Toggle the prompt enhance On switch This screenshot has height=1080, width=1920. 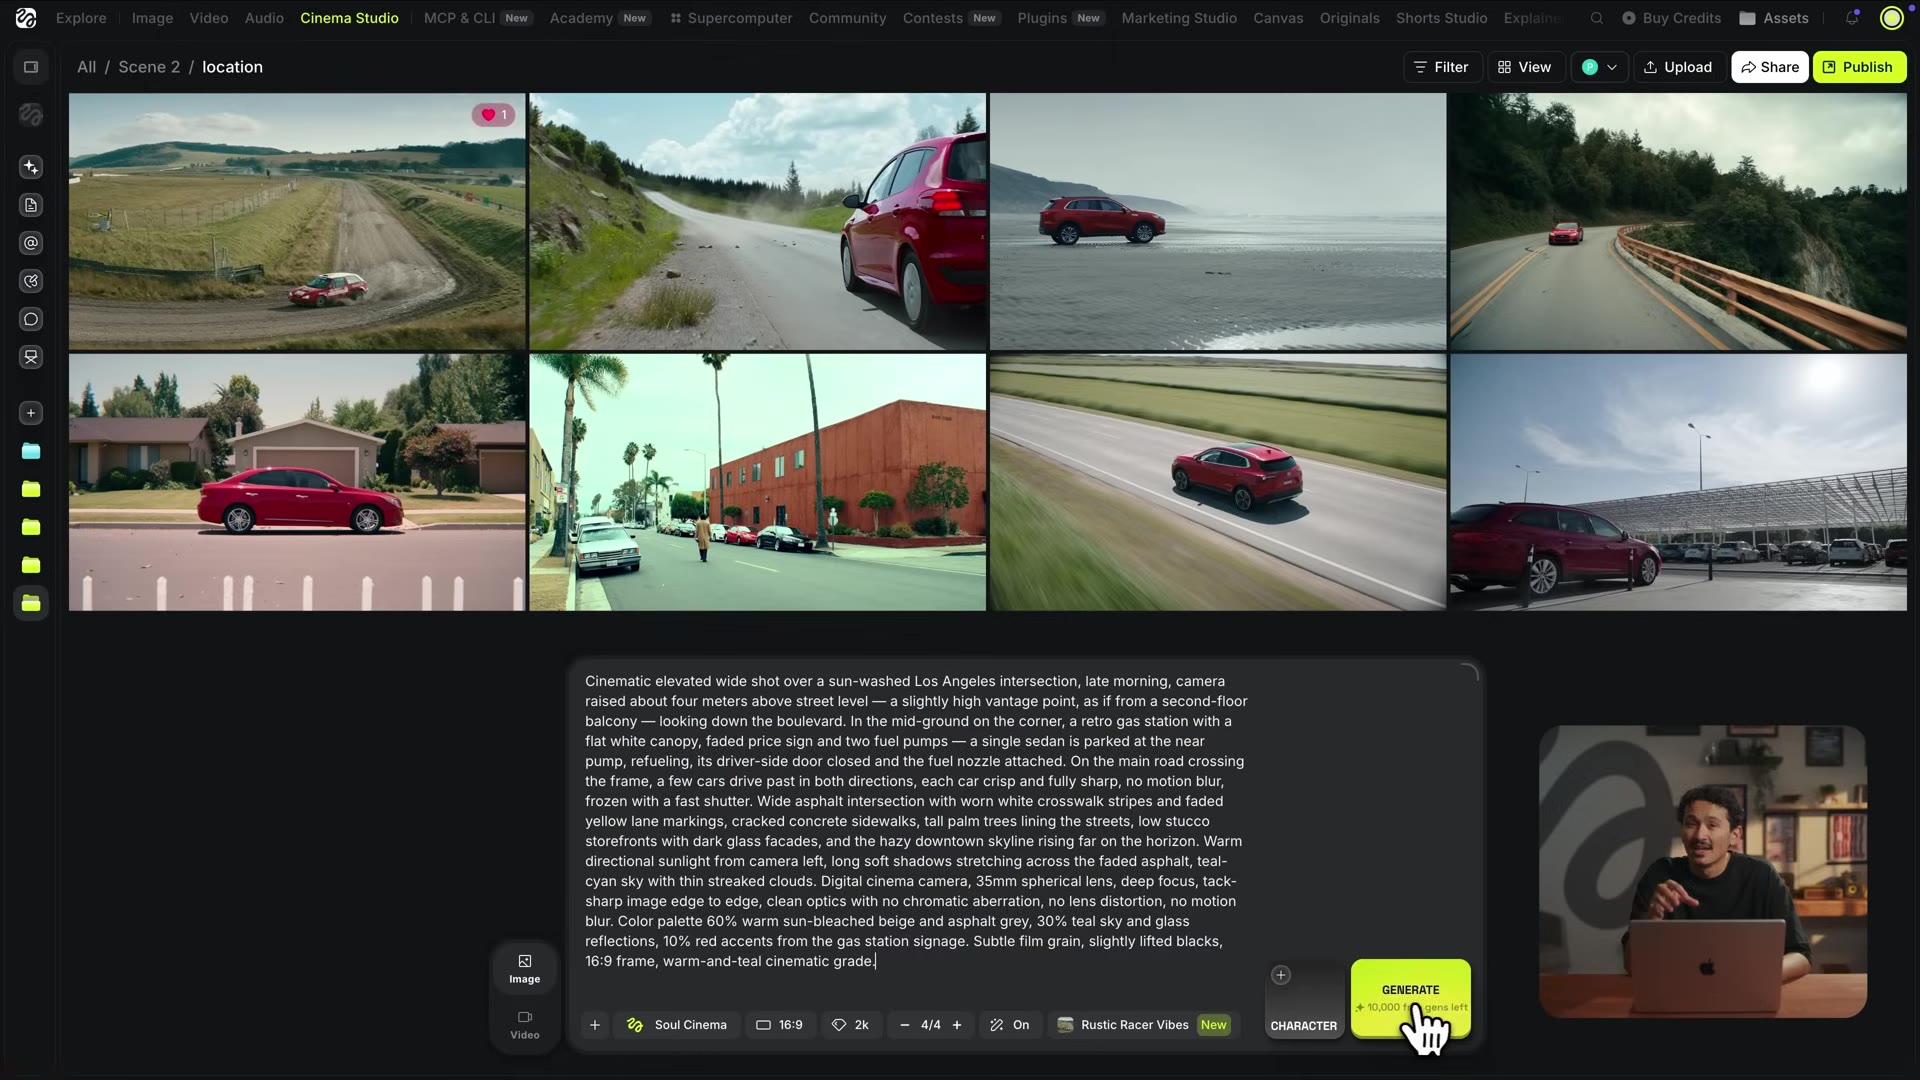(x=1010, y=1025)
